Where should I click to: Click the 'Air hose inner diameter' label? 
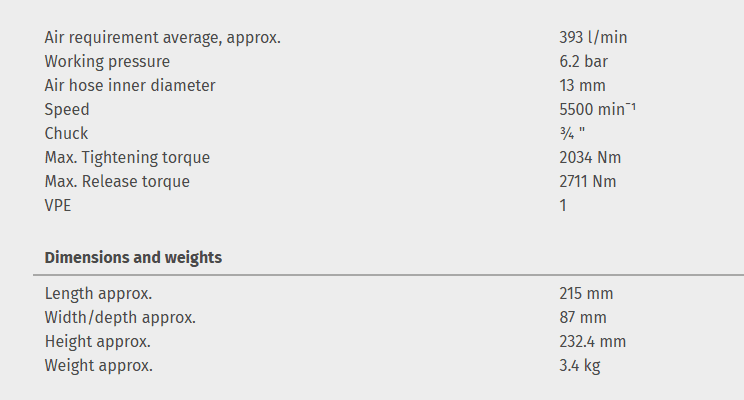(x=130, y=86)
